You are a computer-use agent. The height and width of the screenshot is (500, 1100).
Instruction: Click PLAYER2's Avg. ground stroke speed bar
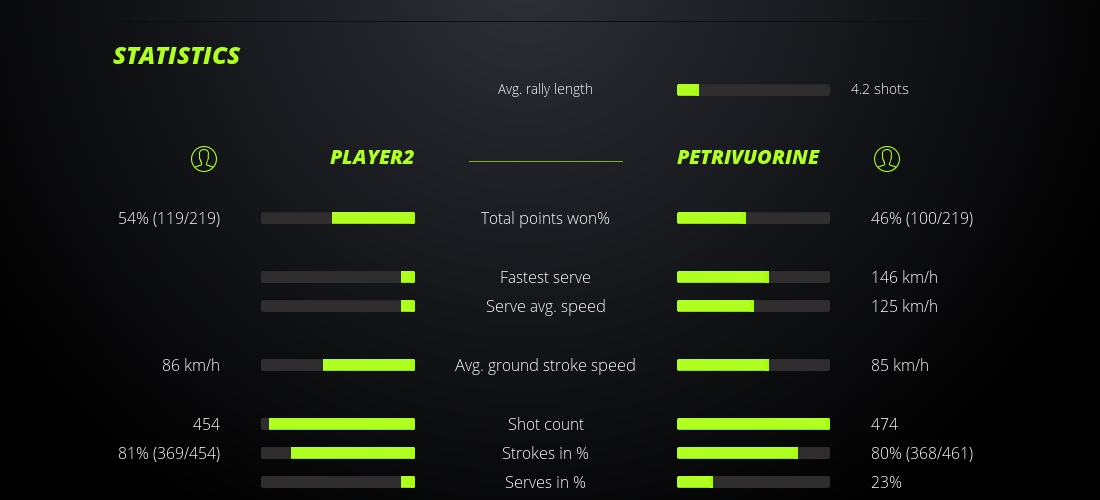point(338,365)
